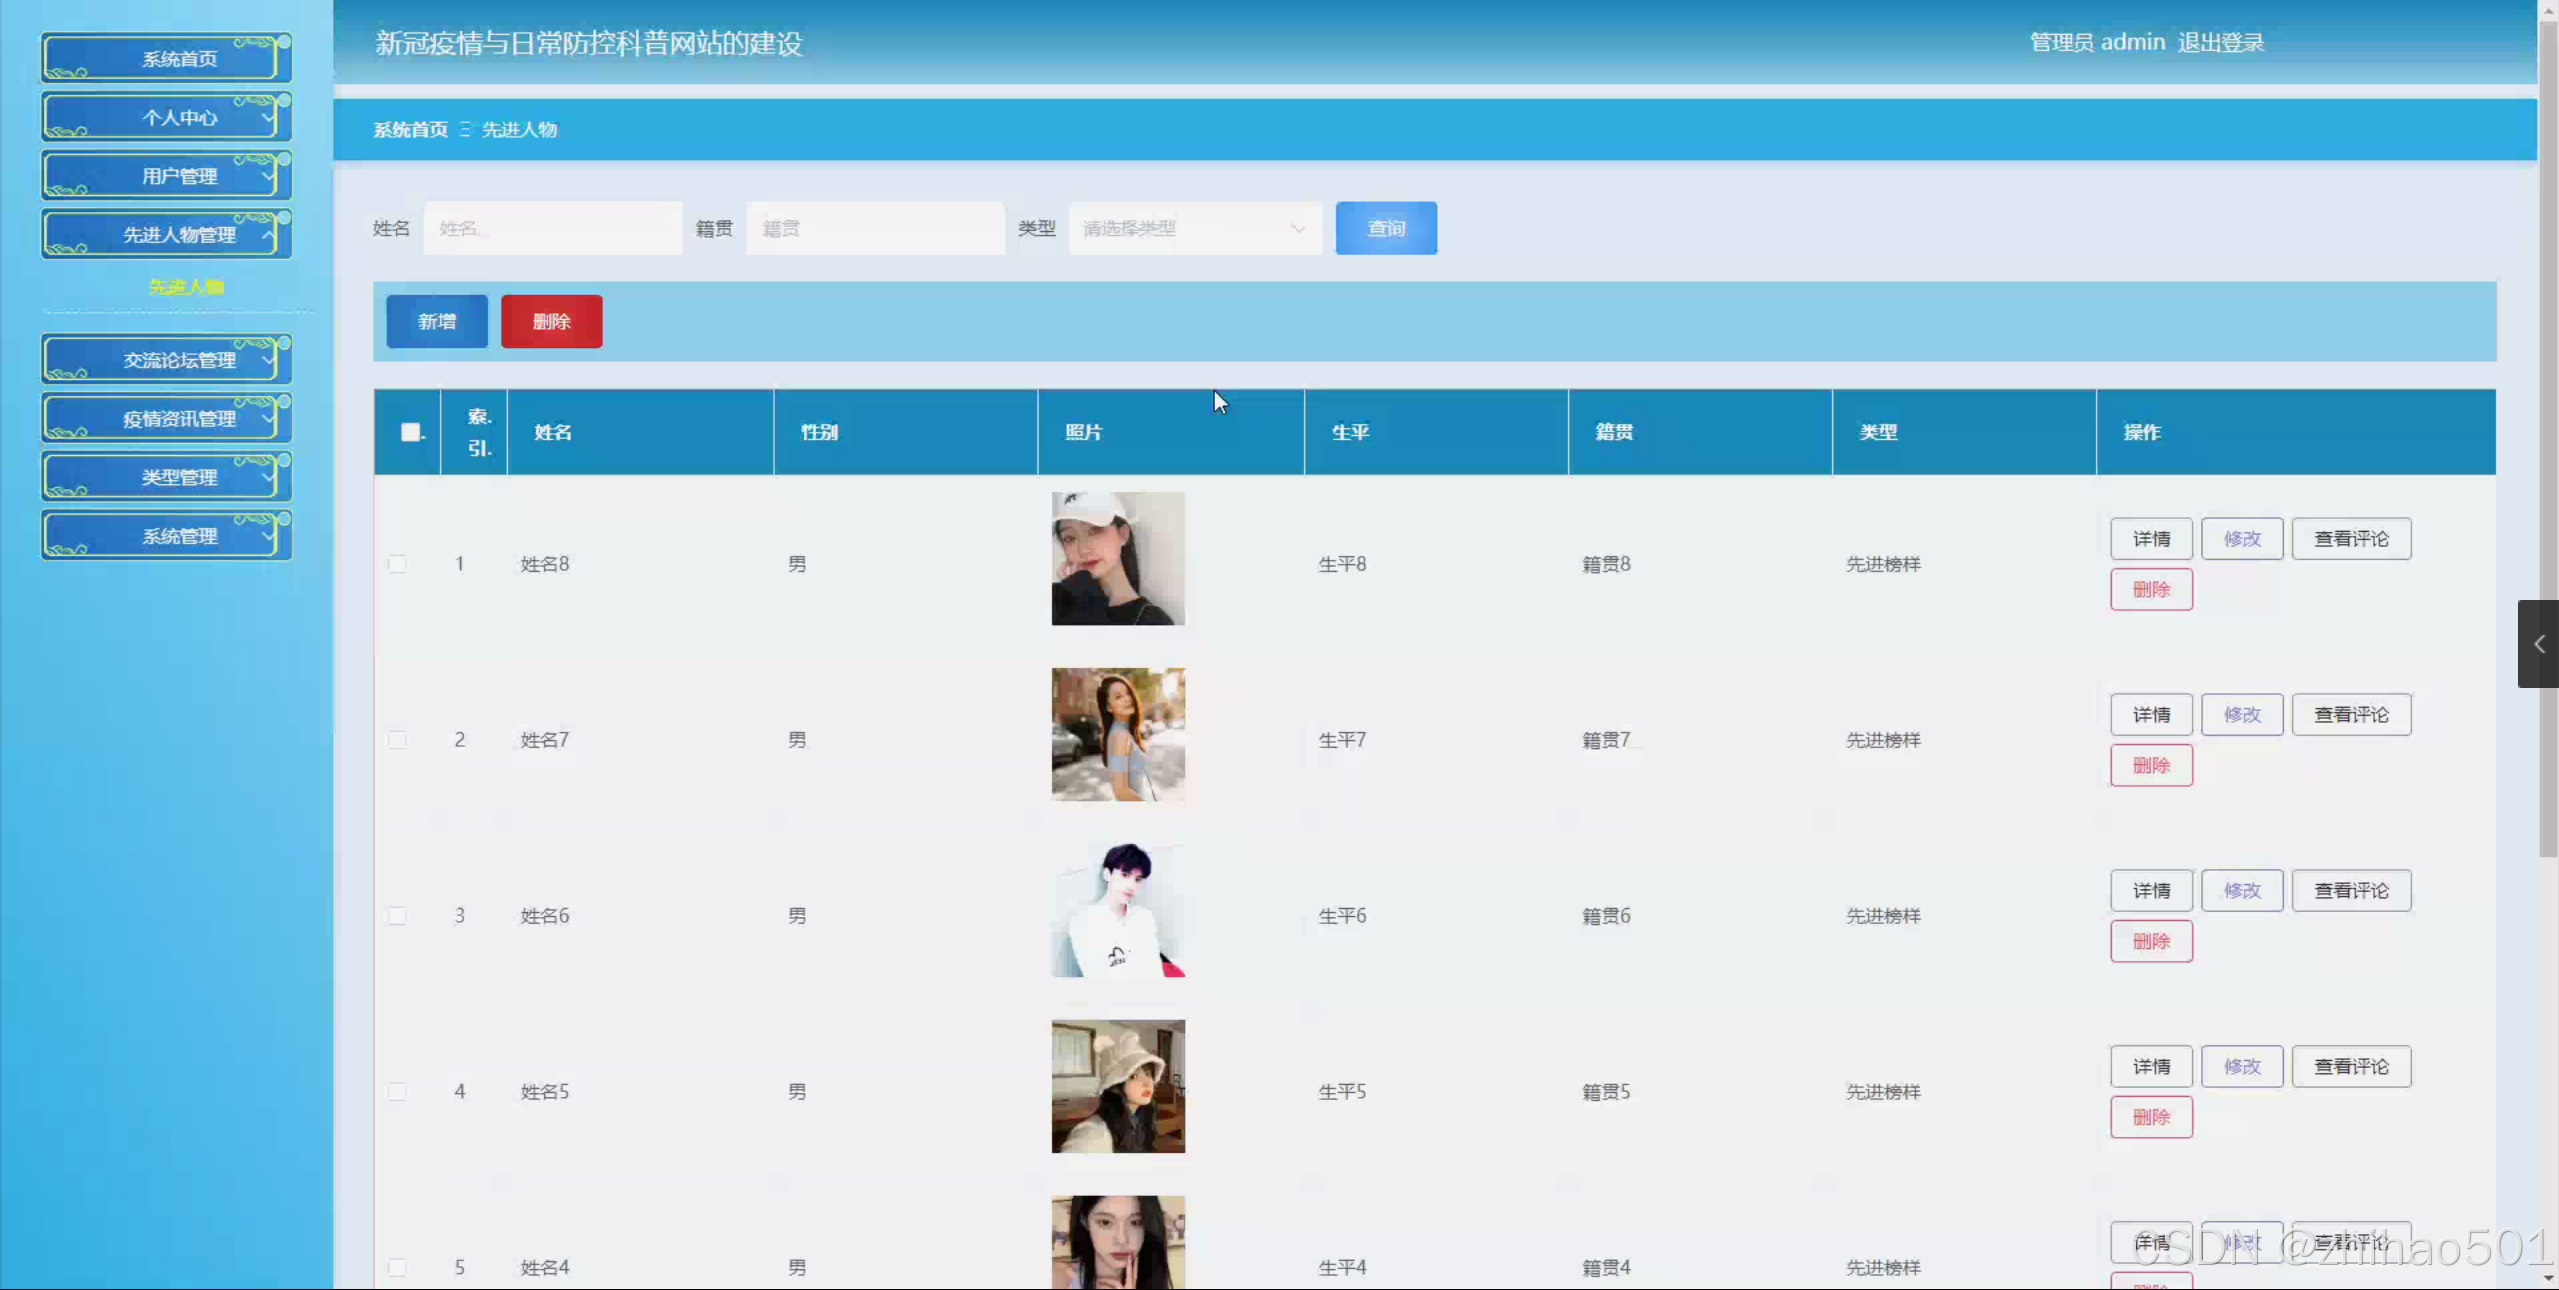This screenshot has width=2559, height=1290.
Task: Click chevron icon on 用户管理 menu
Action: [x=267, y=177]
